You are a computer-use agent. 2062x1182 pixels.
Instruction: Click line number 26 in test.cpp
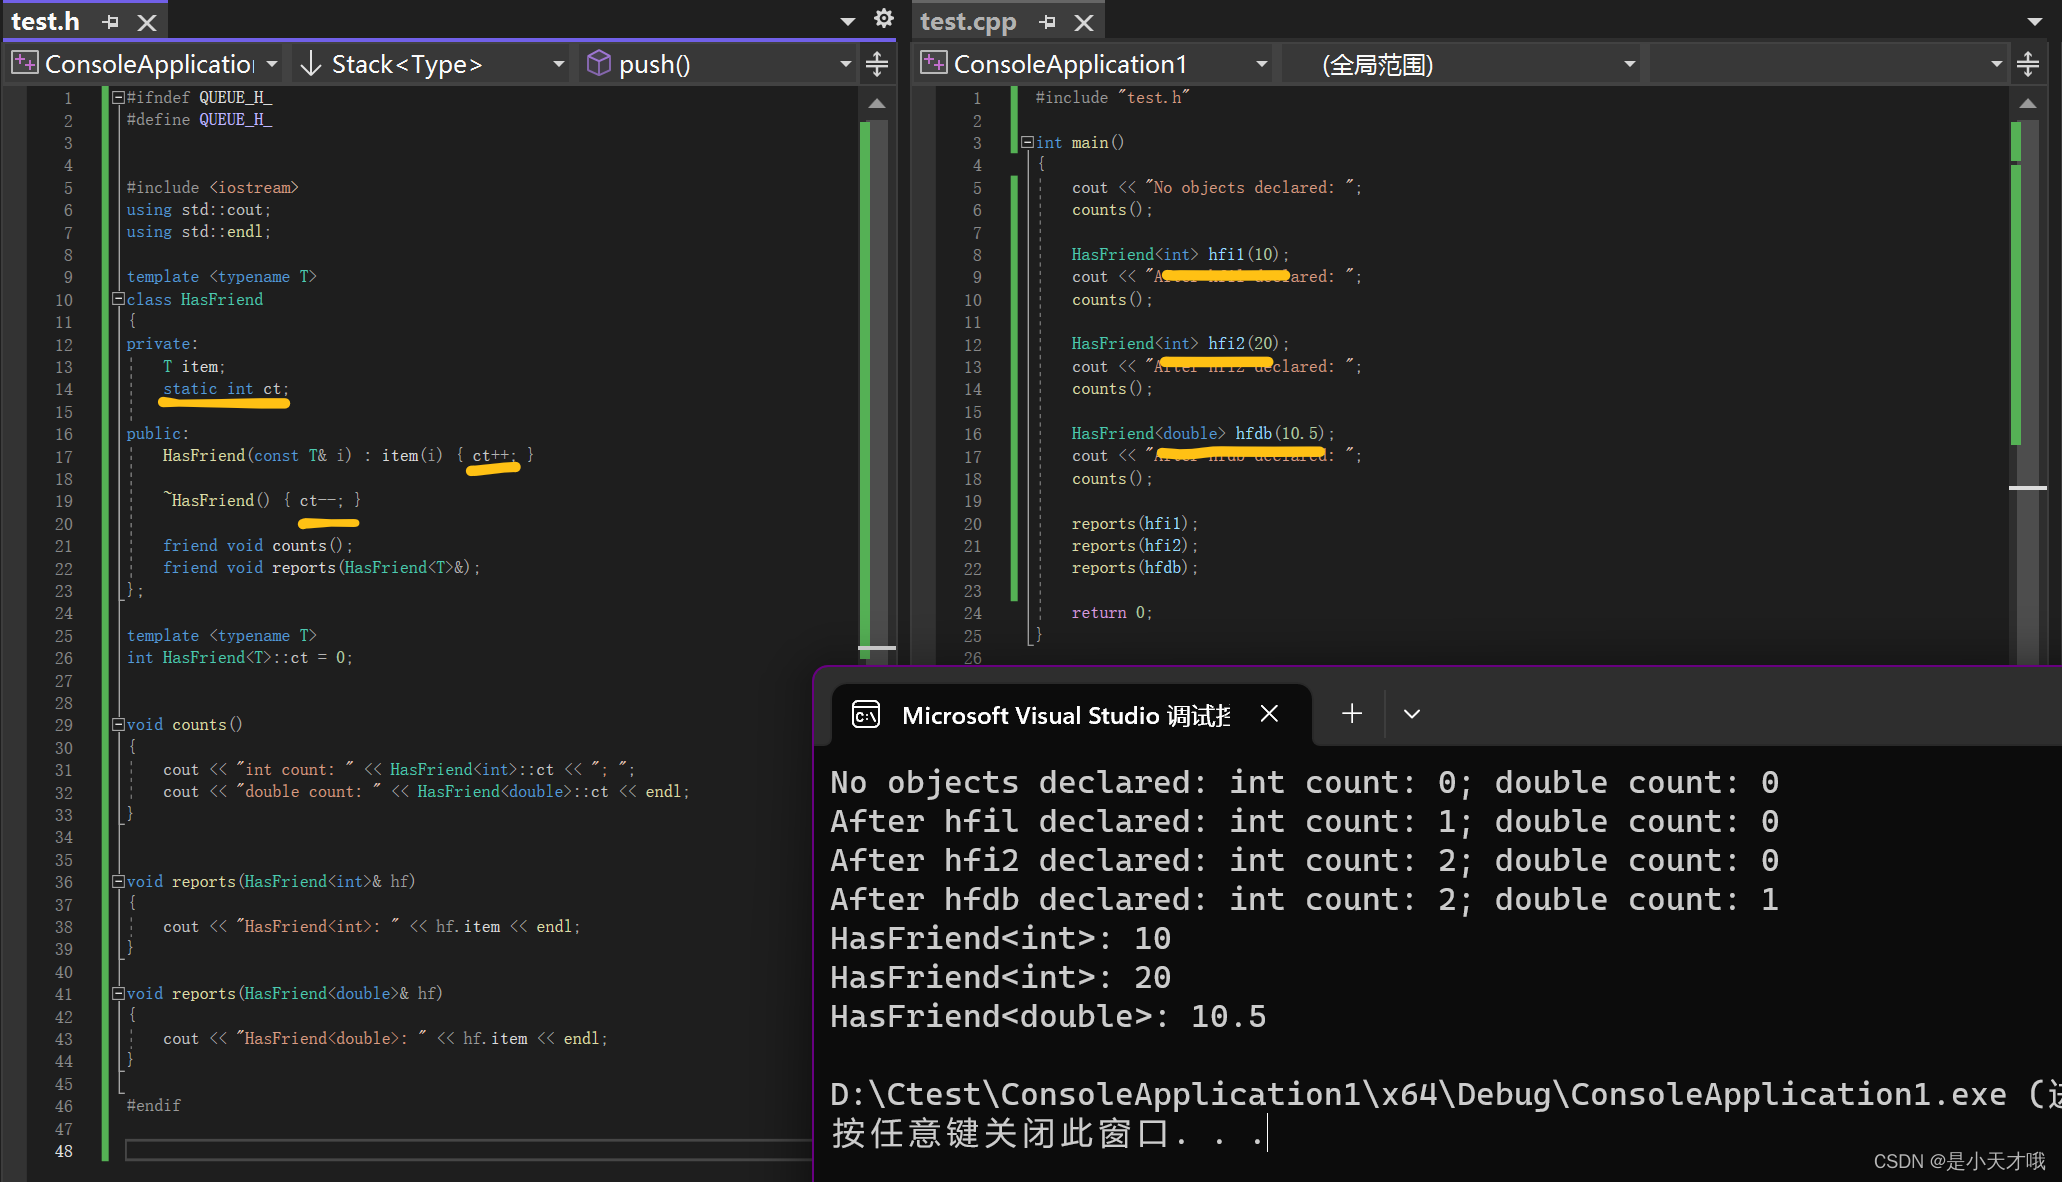tap(973, 658)
